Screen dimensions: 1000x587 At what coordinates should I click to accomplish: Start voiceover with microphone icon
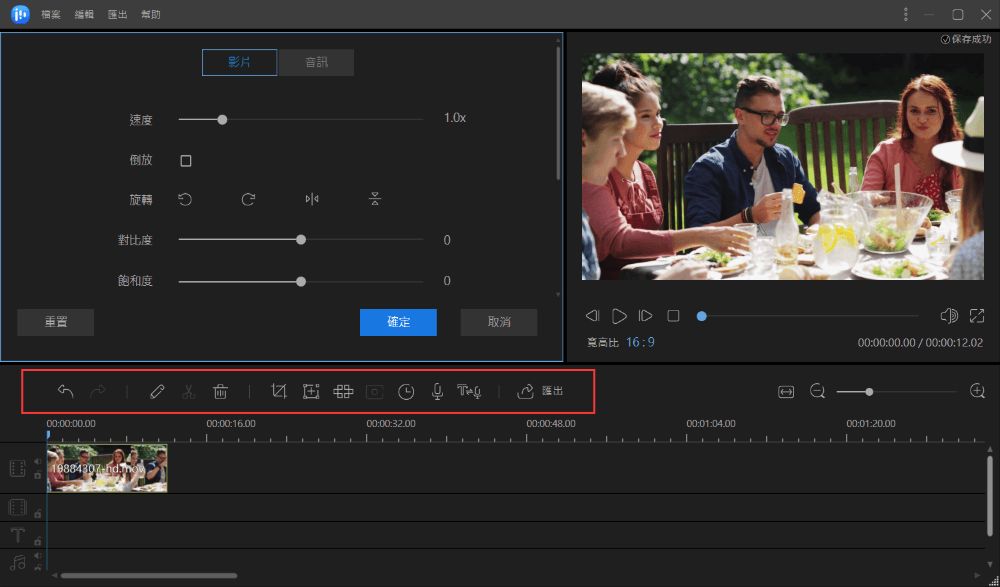pyautogui.click(x=437, y=392)
